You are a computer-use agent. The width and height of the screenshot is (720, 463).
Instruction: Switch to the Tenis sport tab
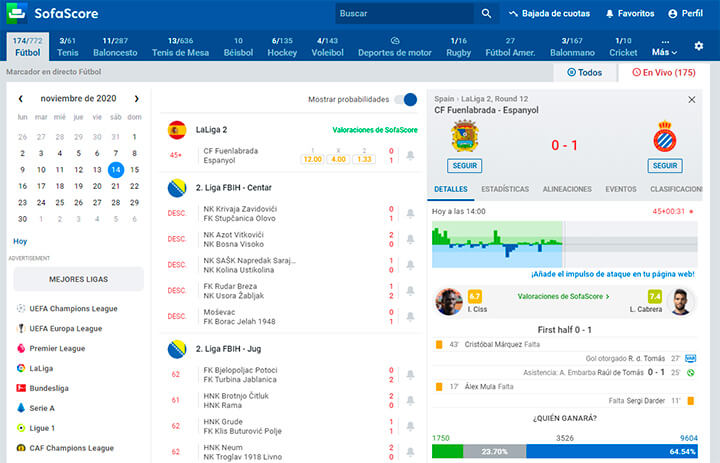(68, 47)
